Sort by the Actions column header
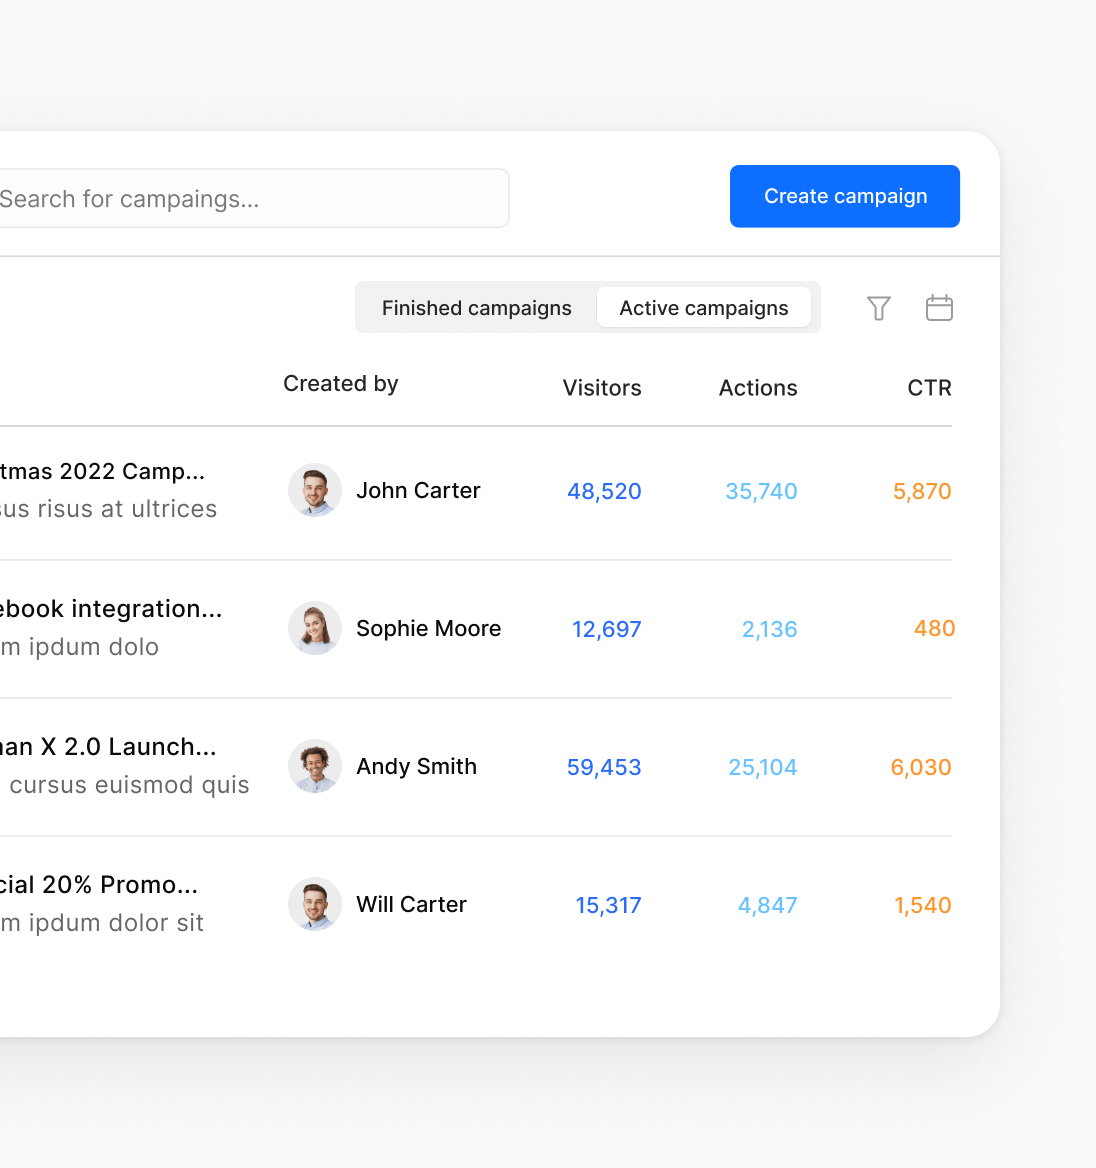1096x1168 pixels. (758, 387)
